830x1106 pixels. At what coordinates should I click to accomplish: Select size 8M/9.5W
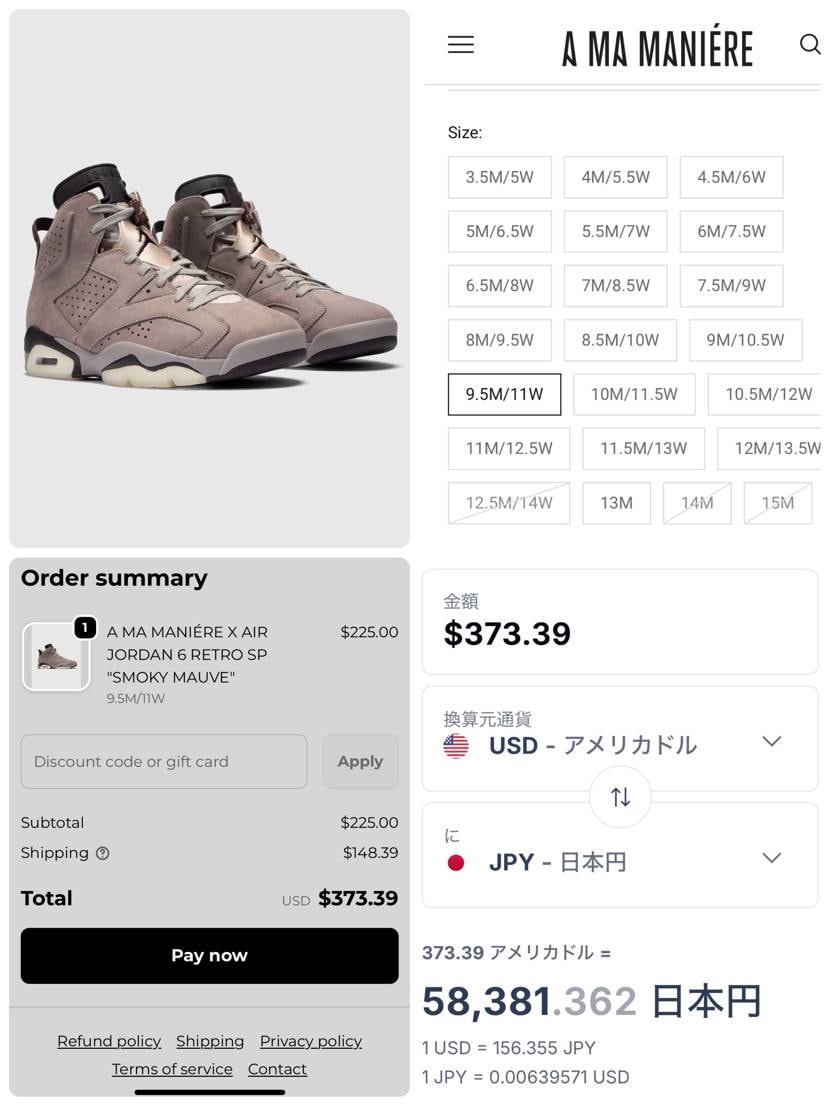(x=500, y=340)
